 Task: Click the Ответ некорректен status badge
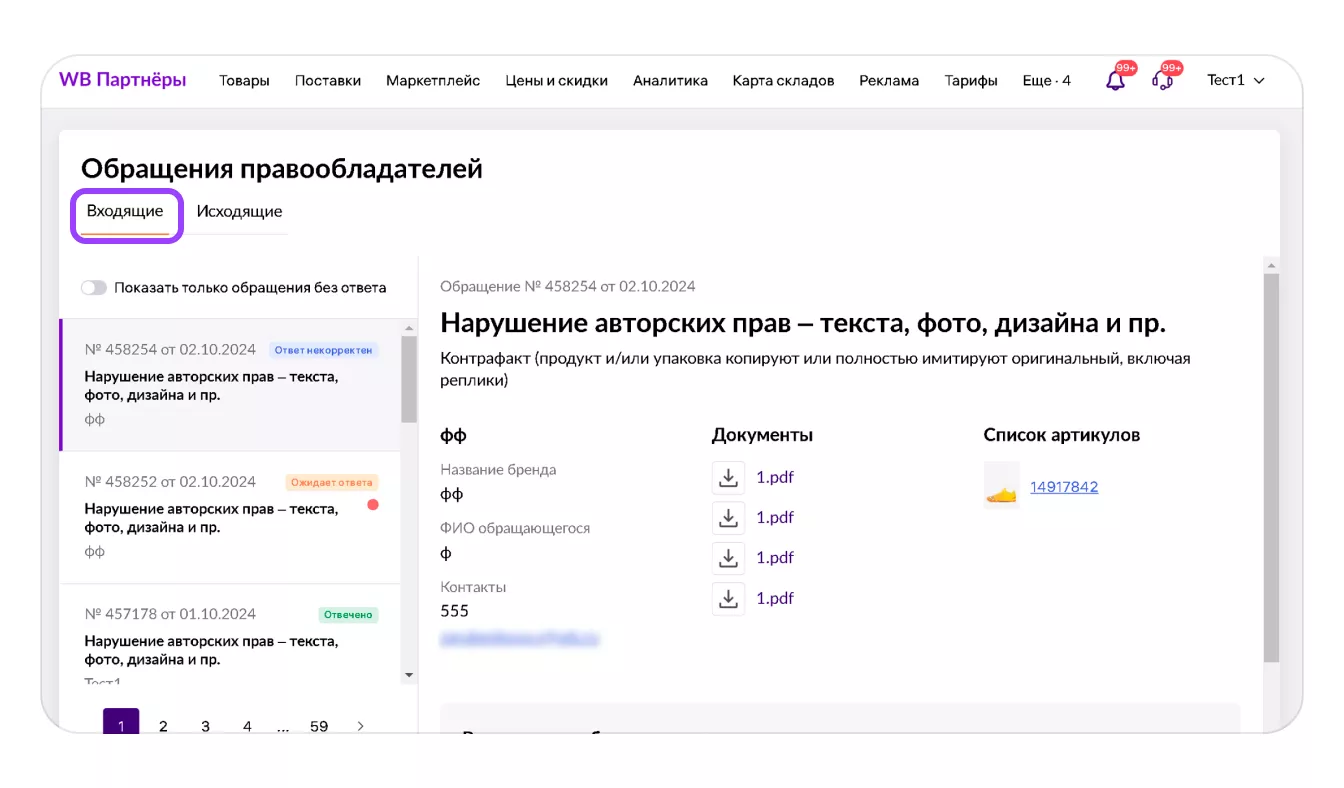point(324,350)
